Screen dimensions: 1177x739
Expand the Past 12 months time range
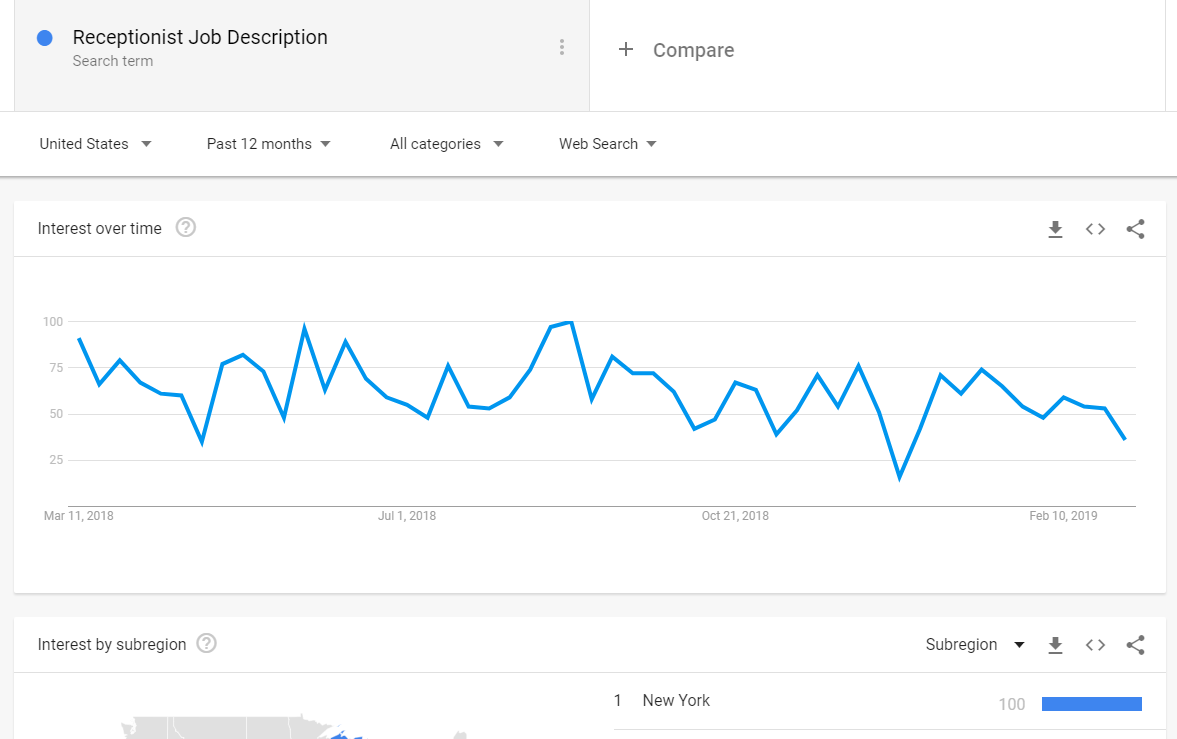269,143
